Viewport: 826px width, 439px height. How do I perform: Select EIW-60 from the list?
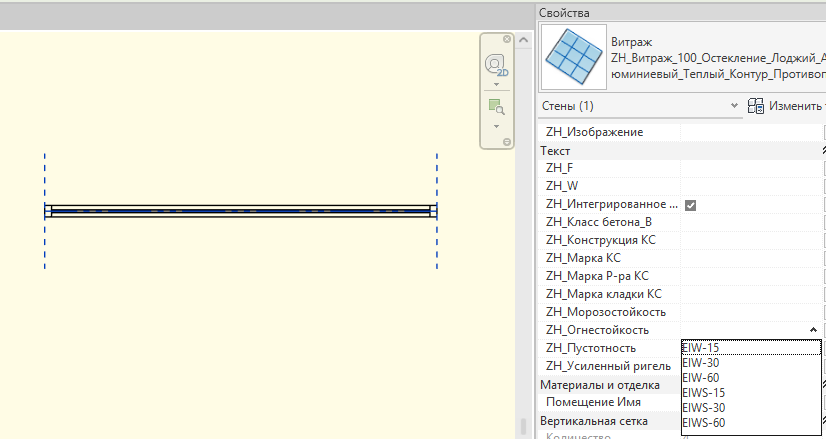tap(751, 378)
